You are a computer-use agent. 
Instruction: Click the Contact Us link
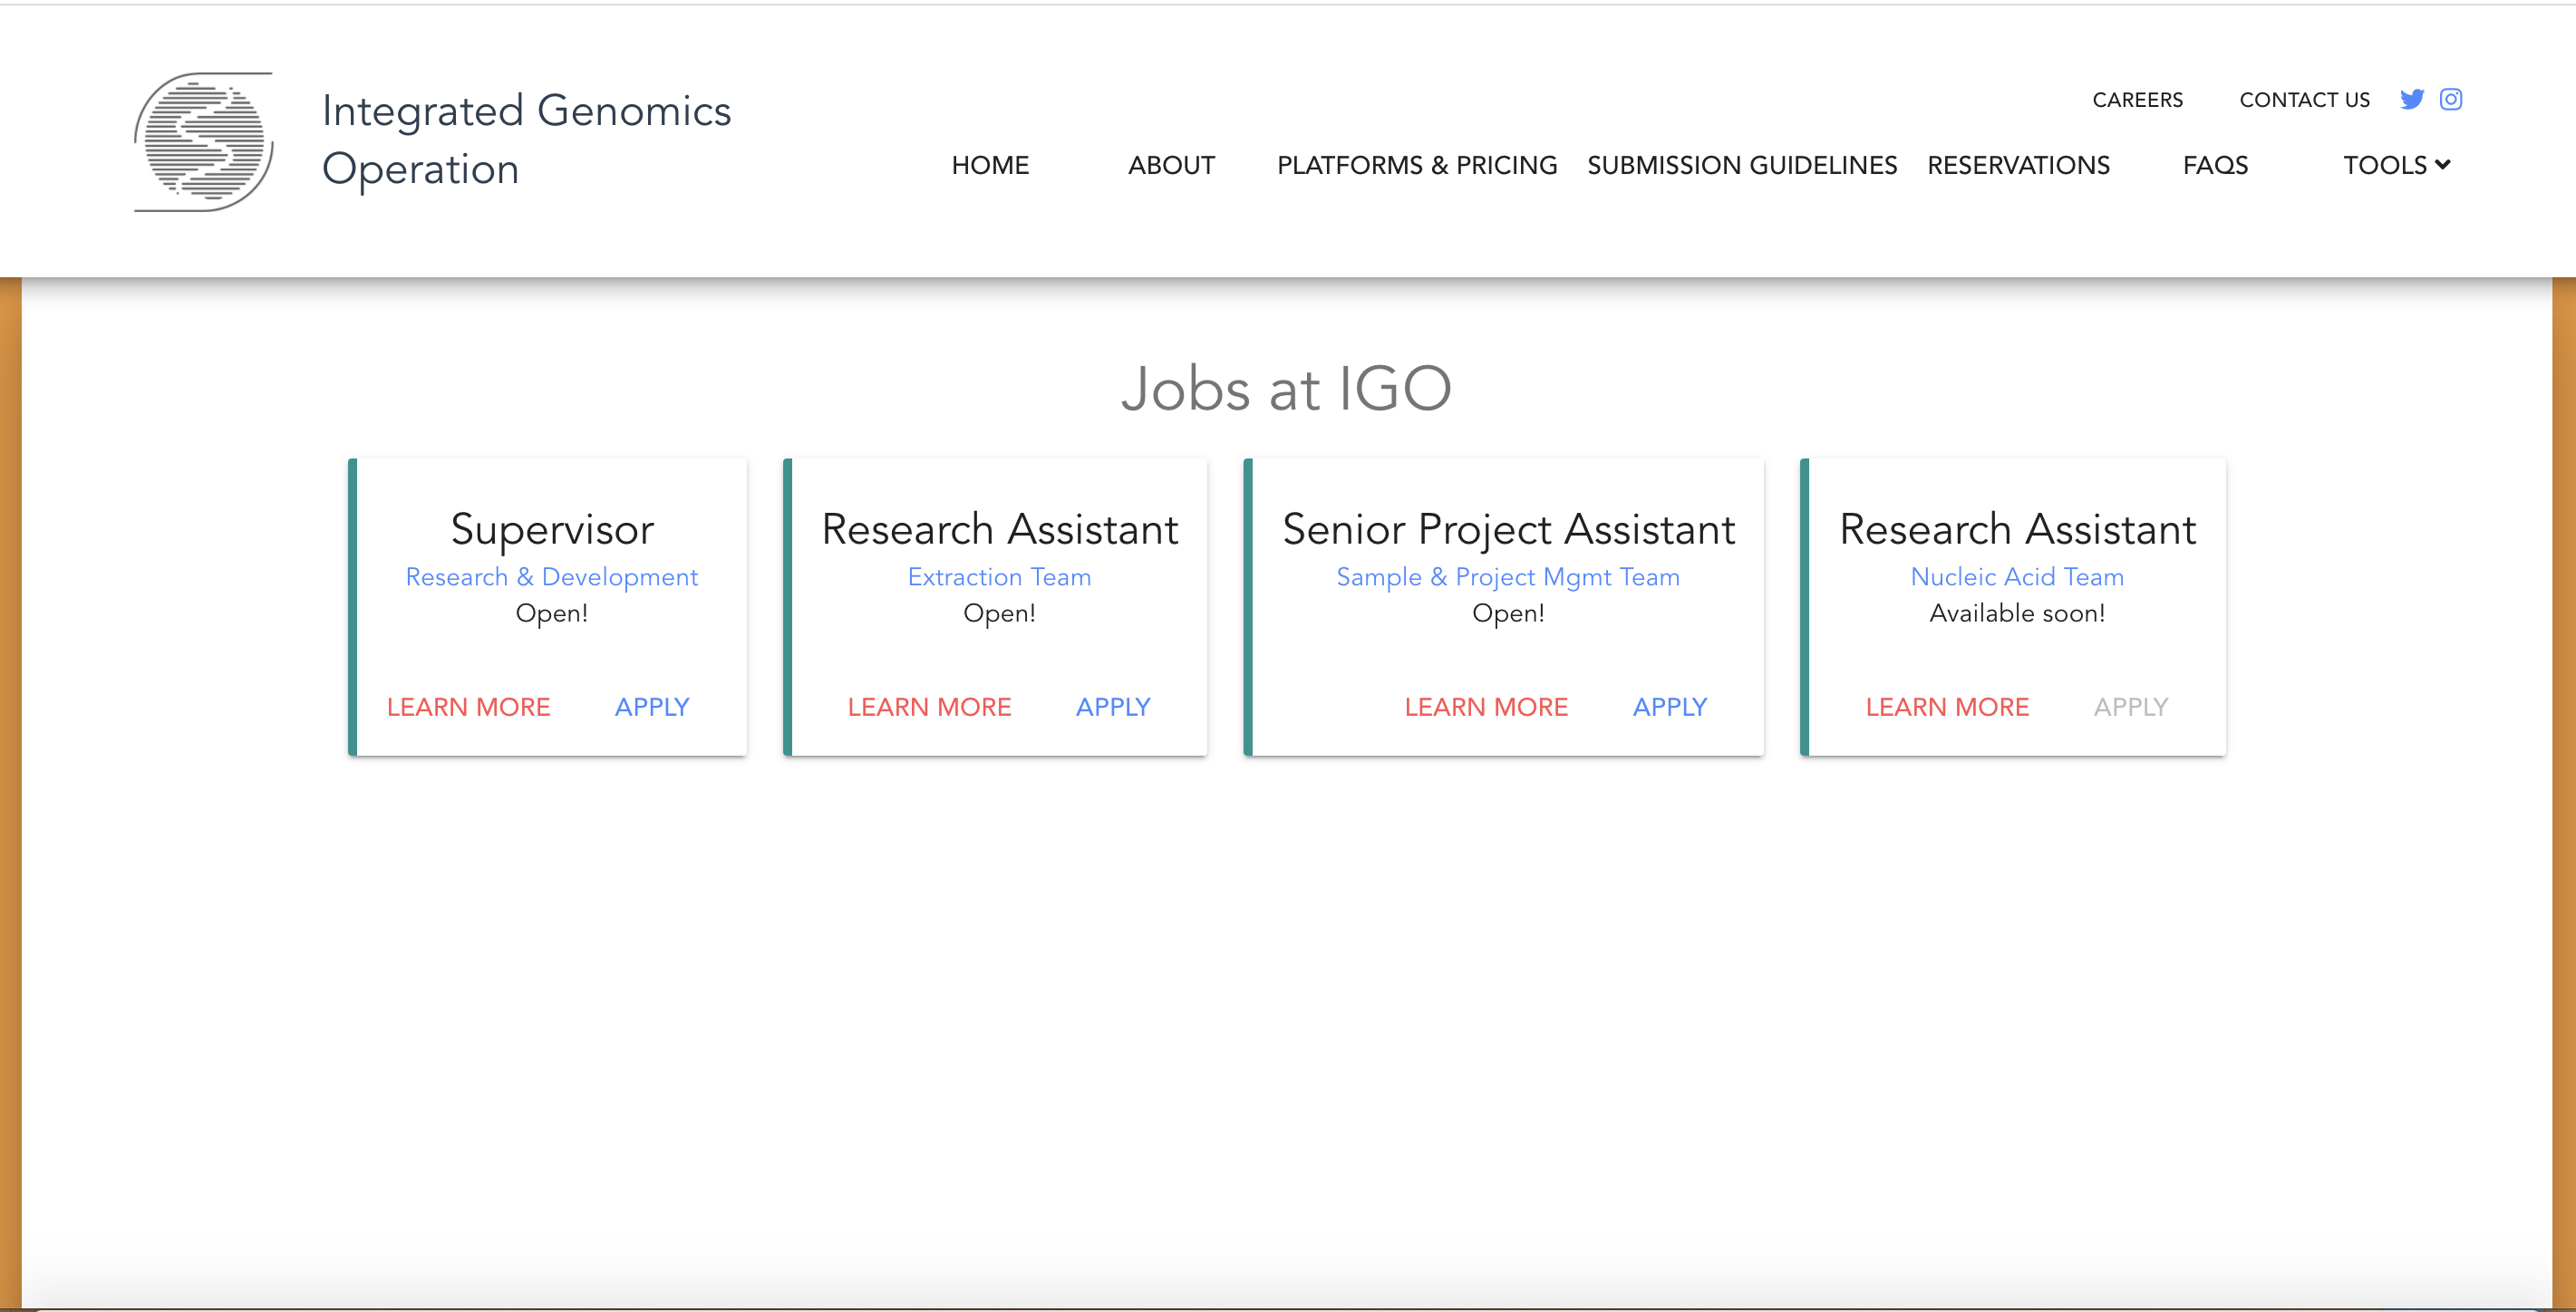(2304, 100)
